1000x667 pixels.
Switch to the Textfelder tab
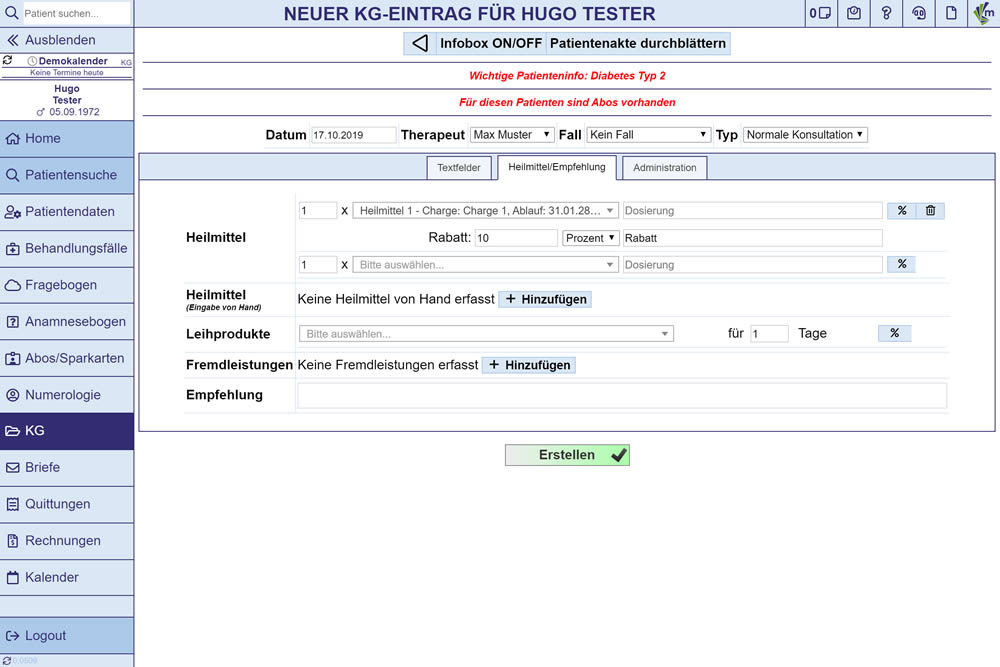click(x=460, y=168)
